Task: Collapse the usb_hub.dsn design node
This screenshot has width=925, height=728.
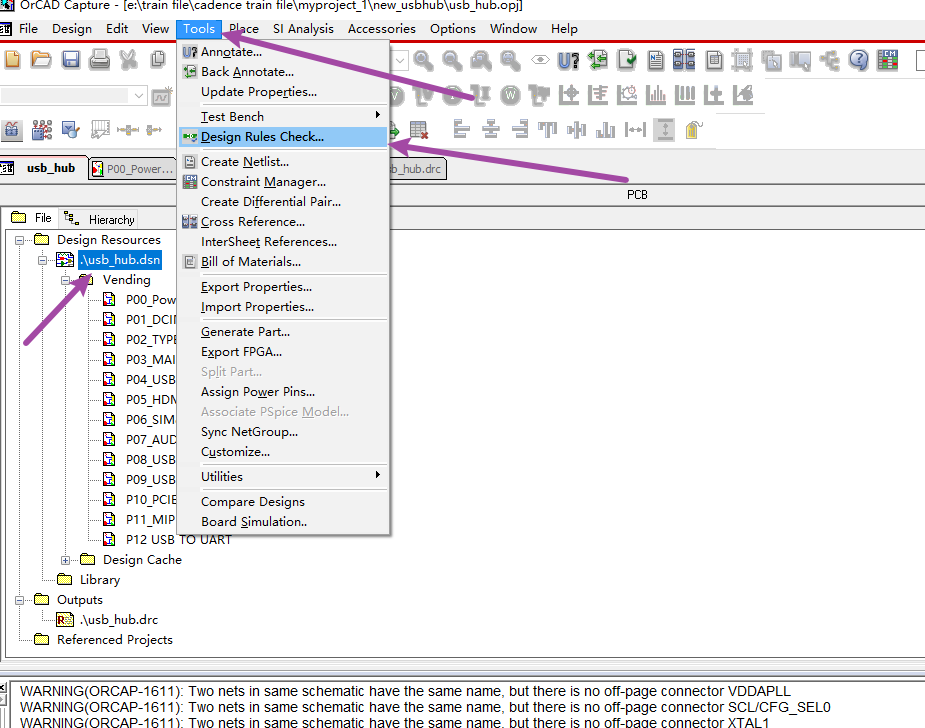Action: point(42,260)
